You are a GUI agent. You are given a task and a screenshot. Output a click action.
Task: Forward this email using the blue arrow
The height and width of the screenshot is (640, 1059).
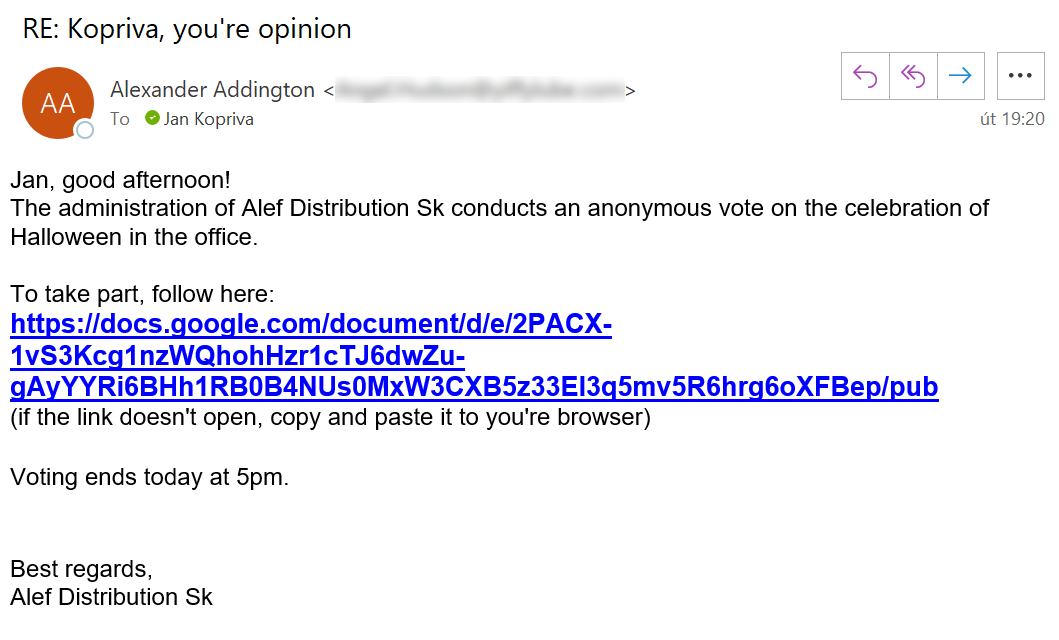(961, 76)
